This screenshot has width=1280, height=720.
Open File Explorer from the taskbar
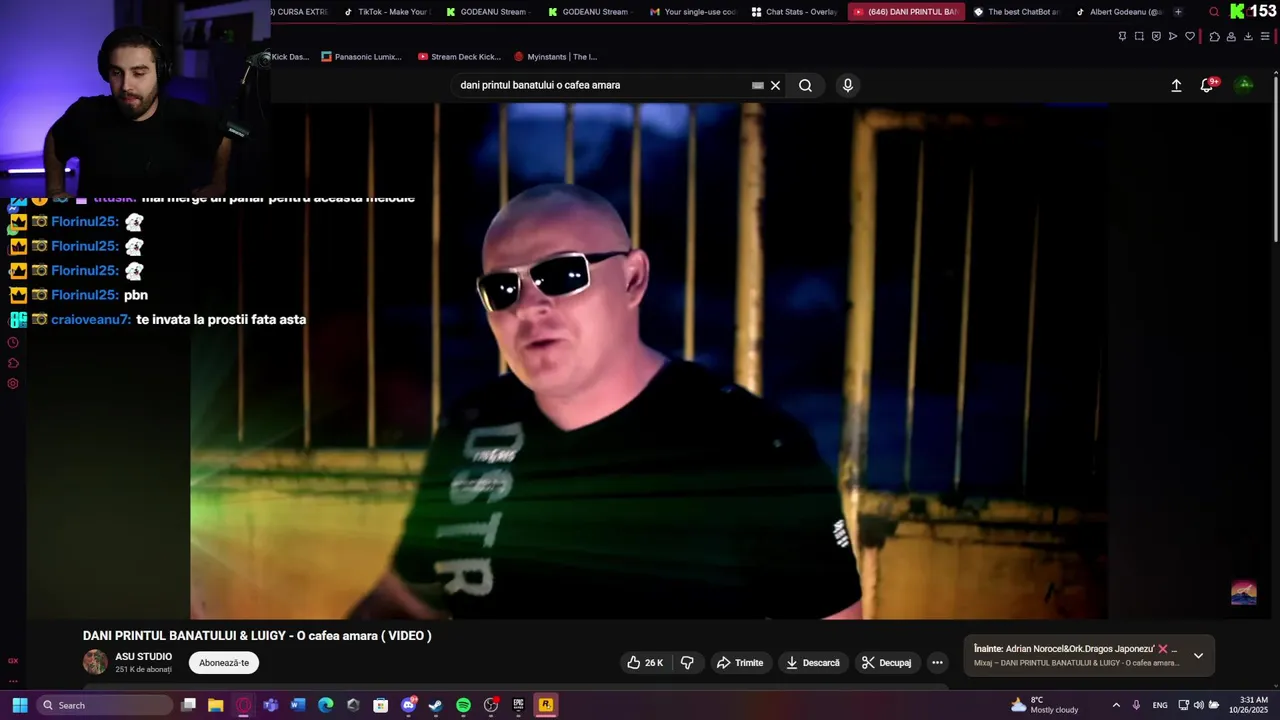coord(215,705)
